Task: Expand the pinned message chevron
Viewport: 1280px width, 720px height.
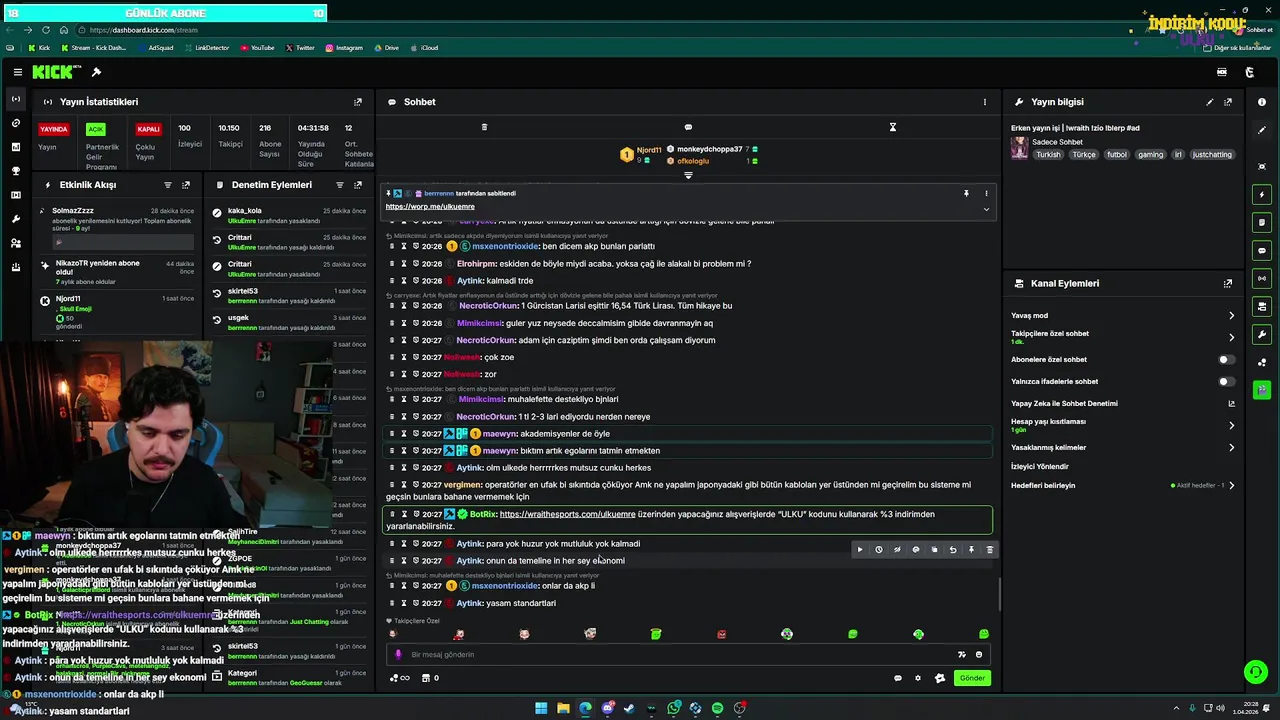Action: (986, 209)
